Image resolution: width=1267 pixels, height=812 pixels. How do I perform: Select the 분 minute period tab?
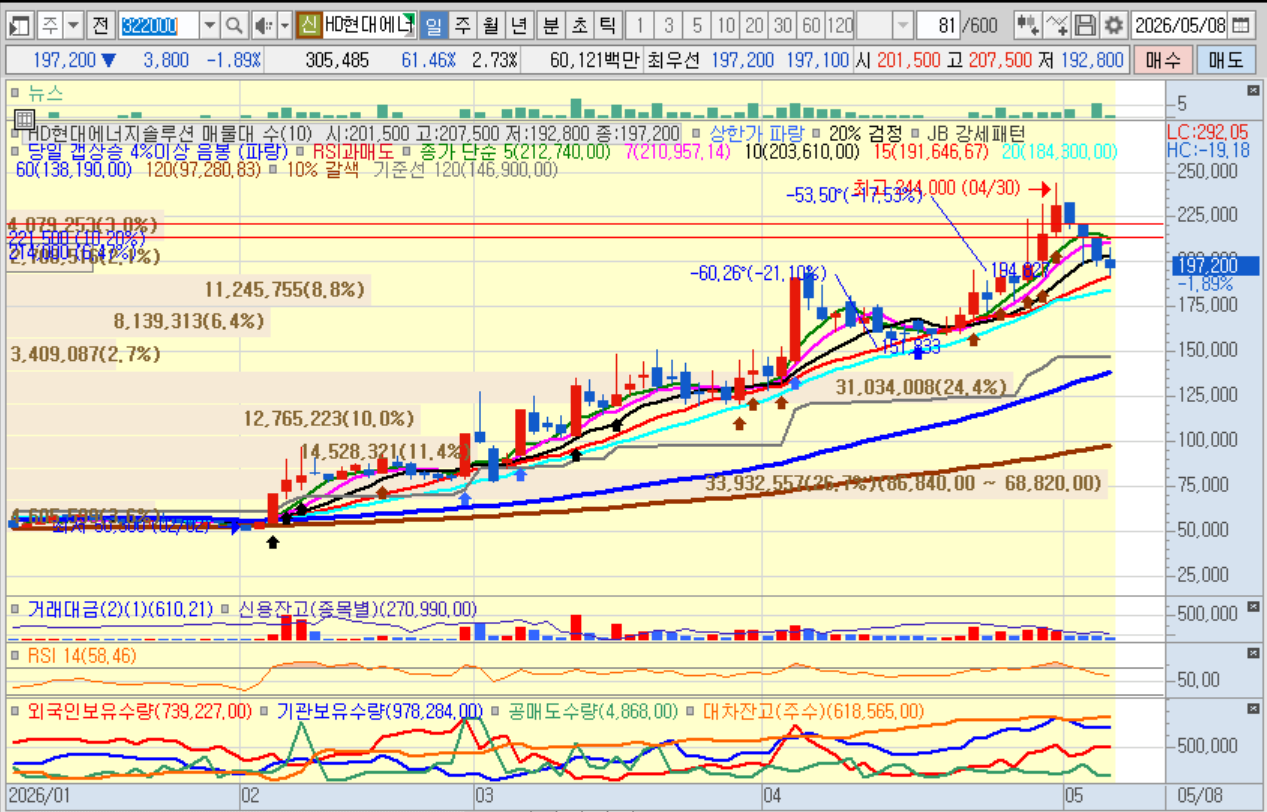coord(550,24)
